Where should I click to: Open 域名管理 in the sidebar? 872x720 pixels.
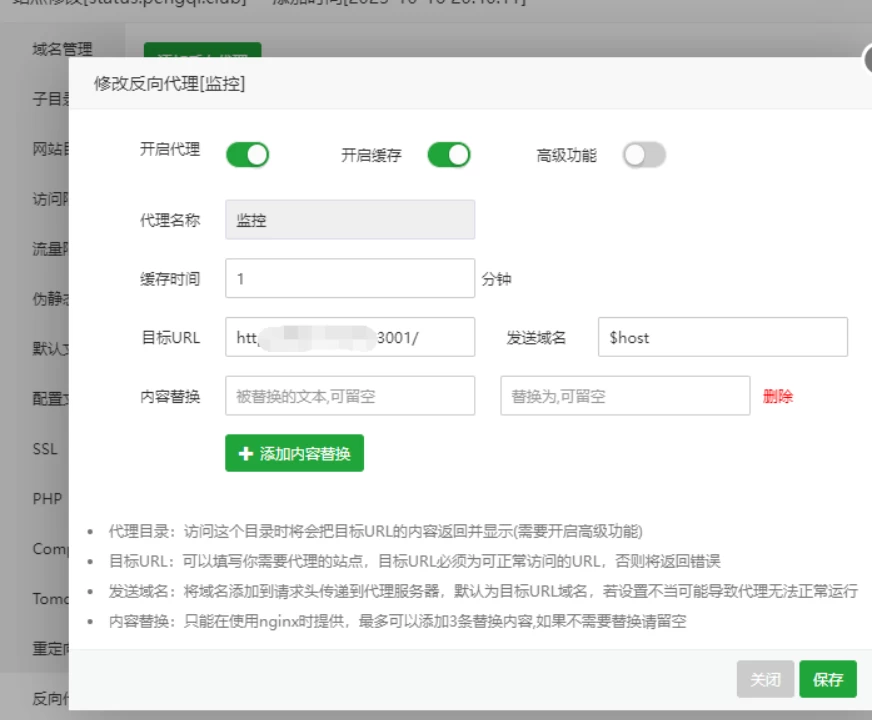(62, 49)
